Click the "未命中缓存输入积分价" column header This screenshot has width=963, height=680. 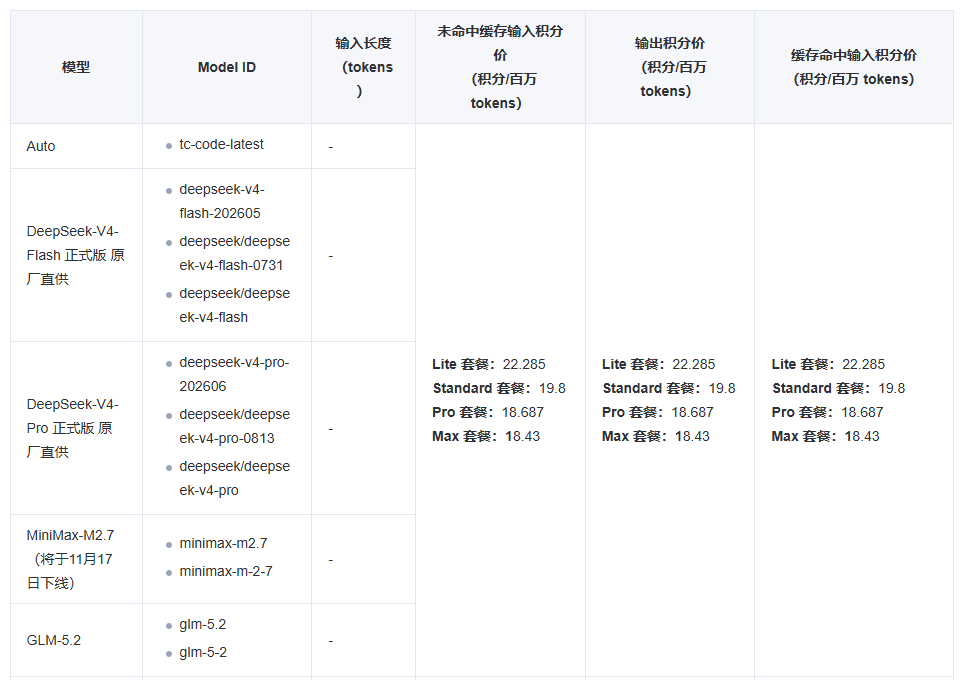[x=500, y=67]
